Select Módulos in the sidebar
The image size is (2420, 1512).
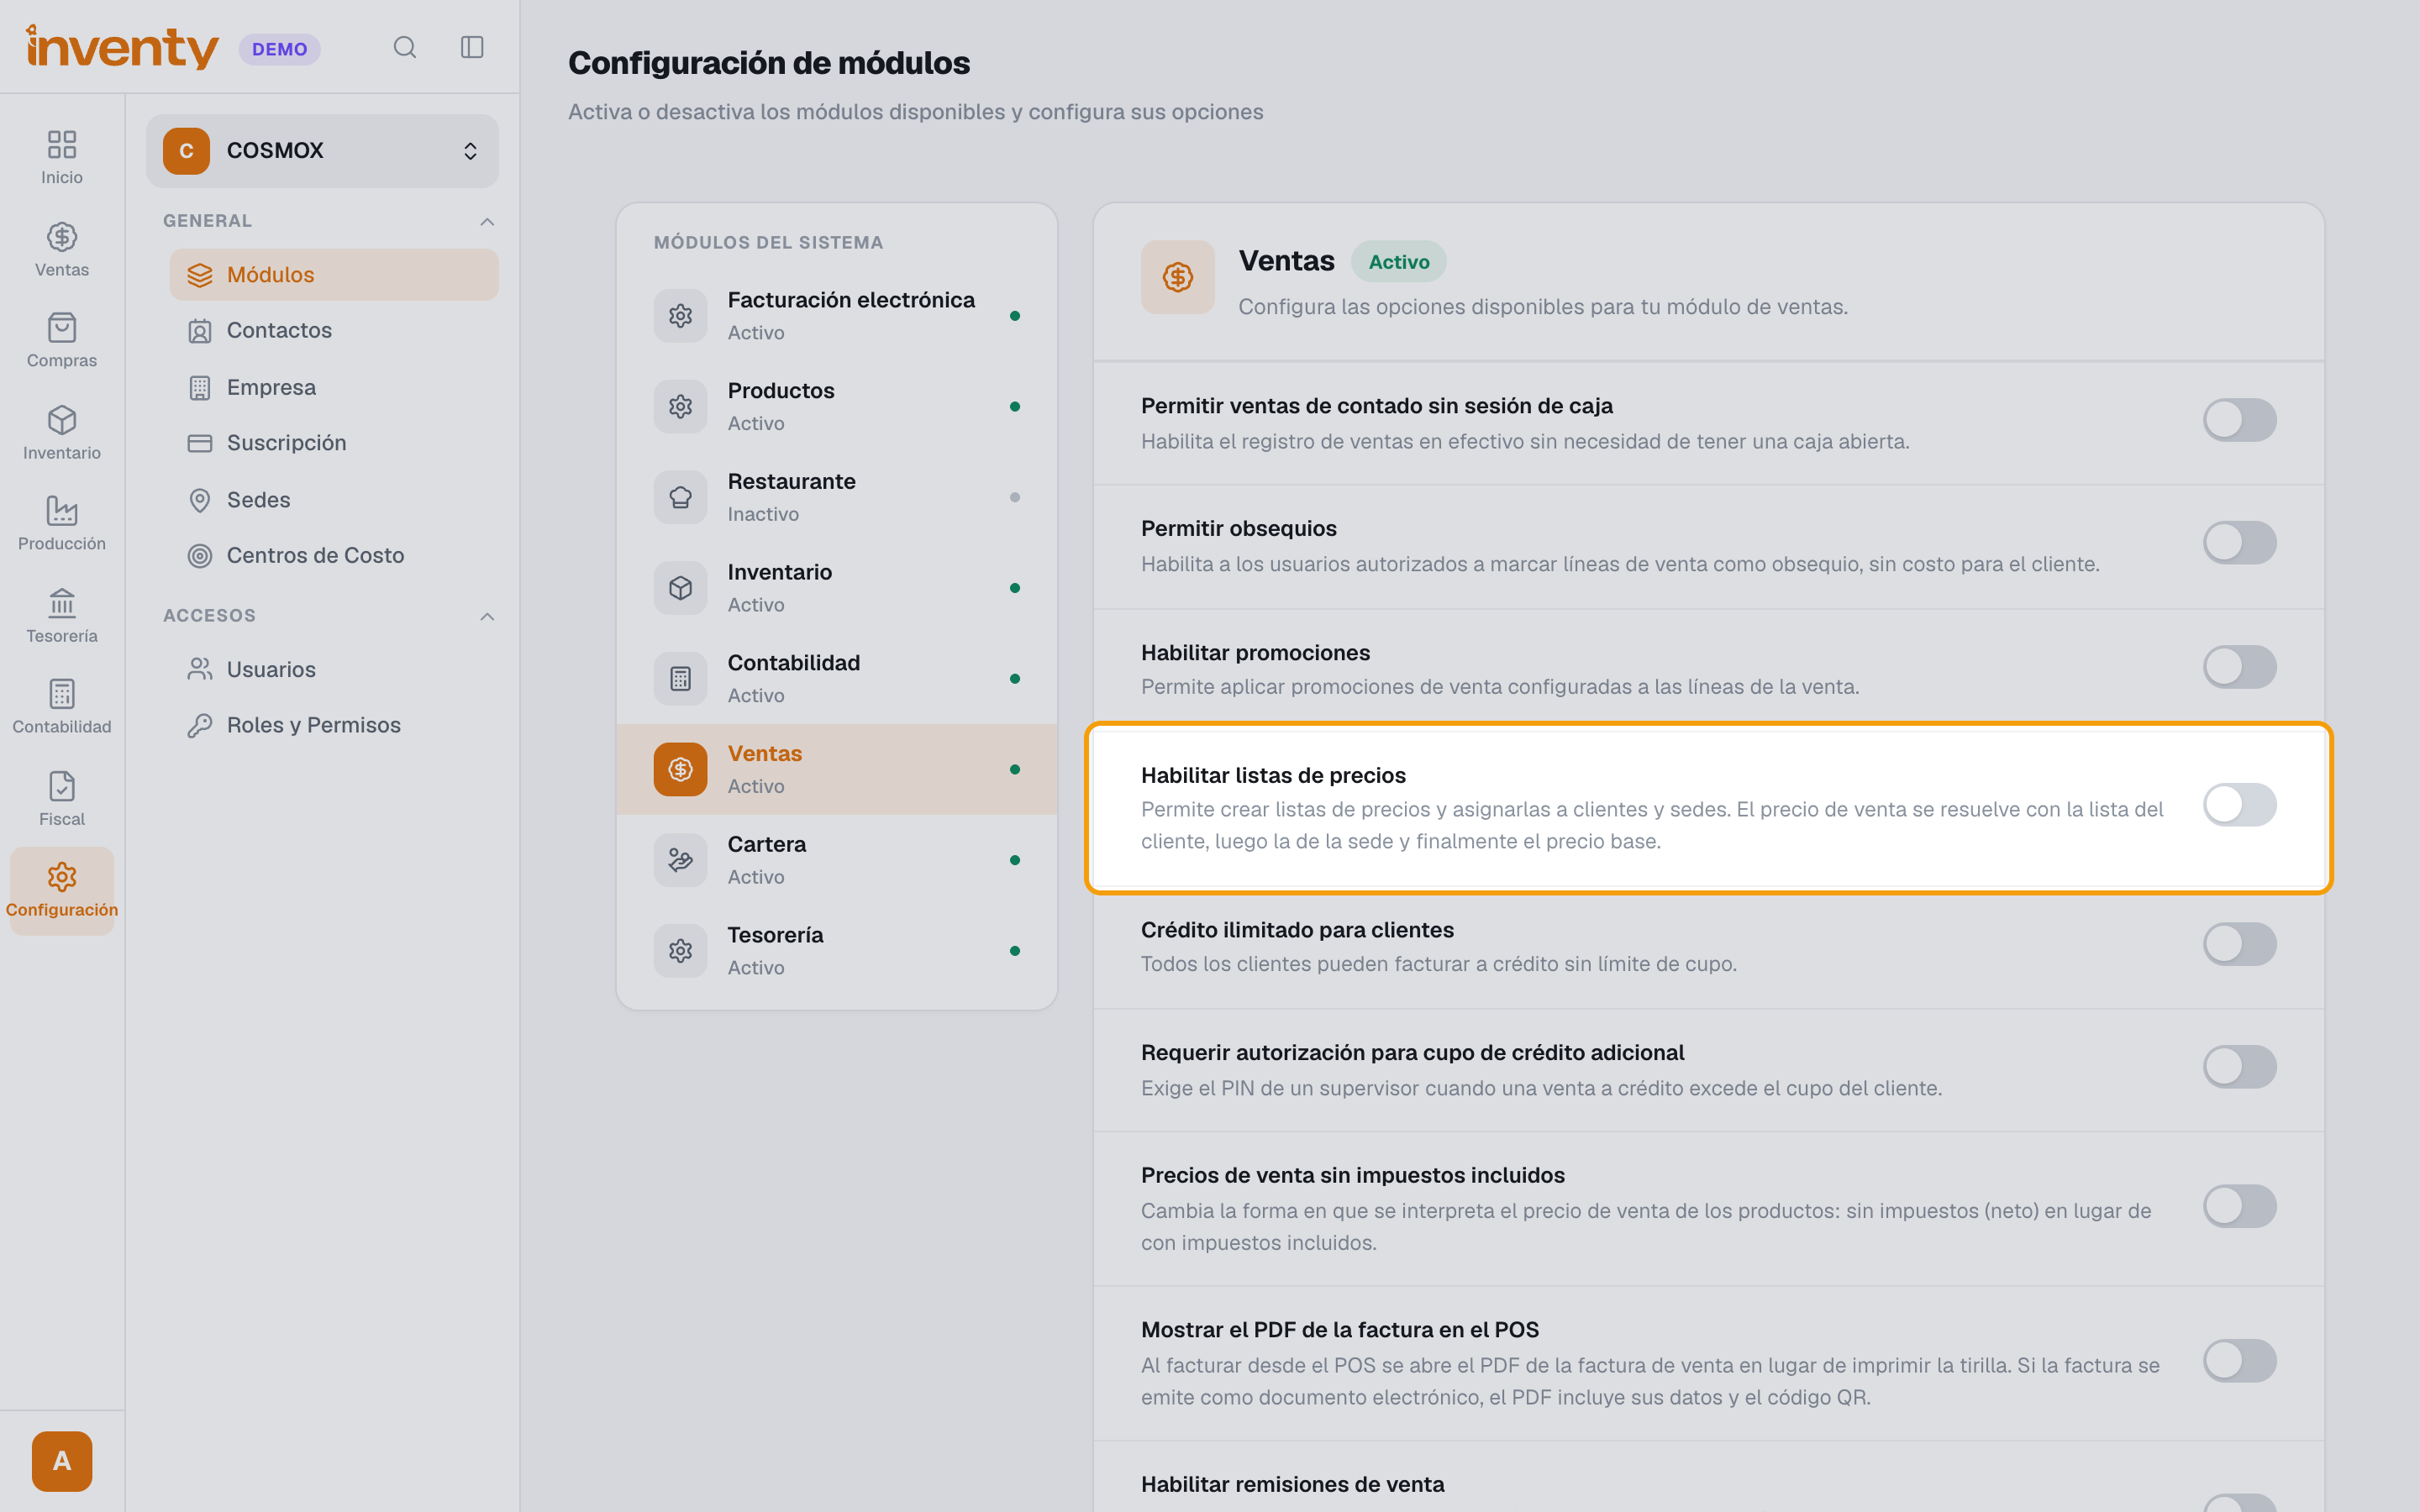pos(334,275)
